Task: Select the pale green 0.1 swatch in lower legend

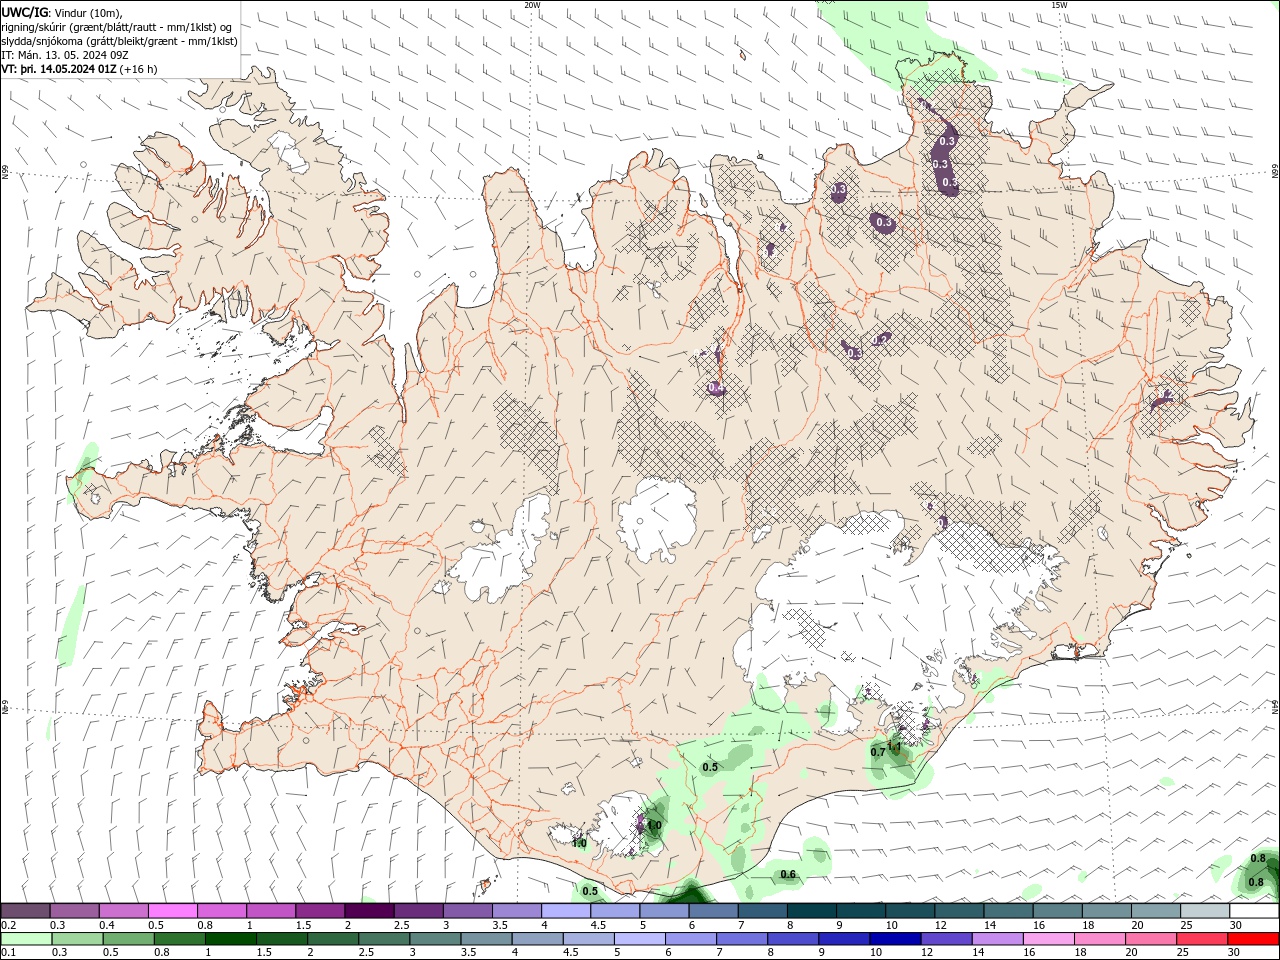Action: tap(26, 939)
